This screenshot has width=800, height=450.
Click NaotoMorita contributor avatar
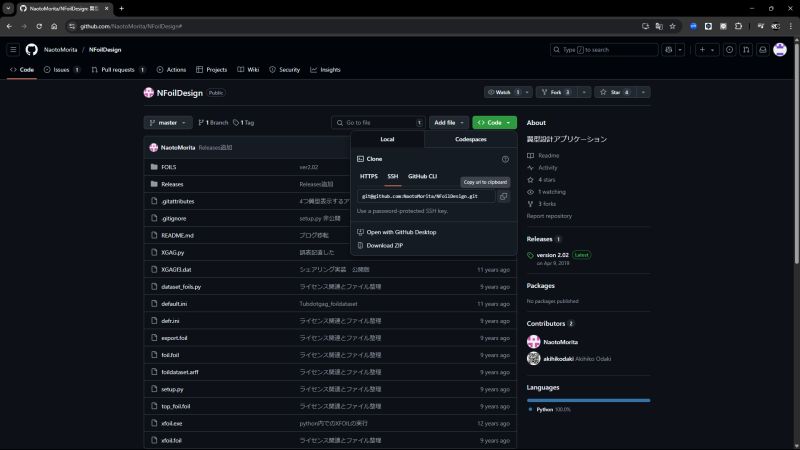[534, 342]
